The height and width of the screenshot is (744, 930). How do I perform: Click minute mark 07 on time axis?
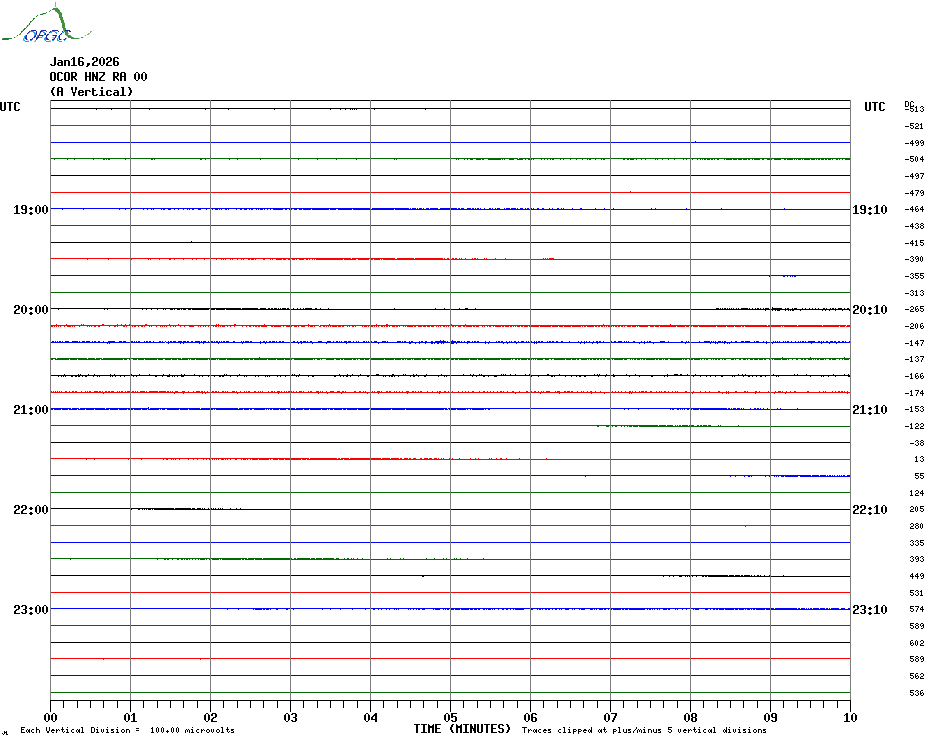pos(611,717)
